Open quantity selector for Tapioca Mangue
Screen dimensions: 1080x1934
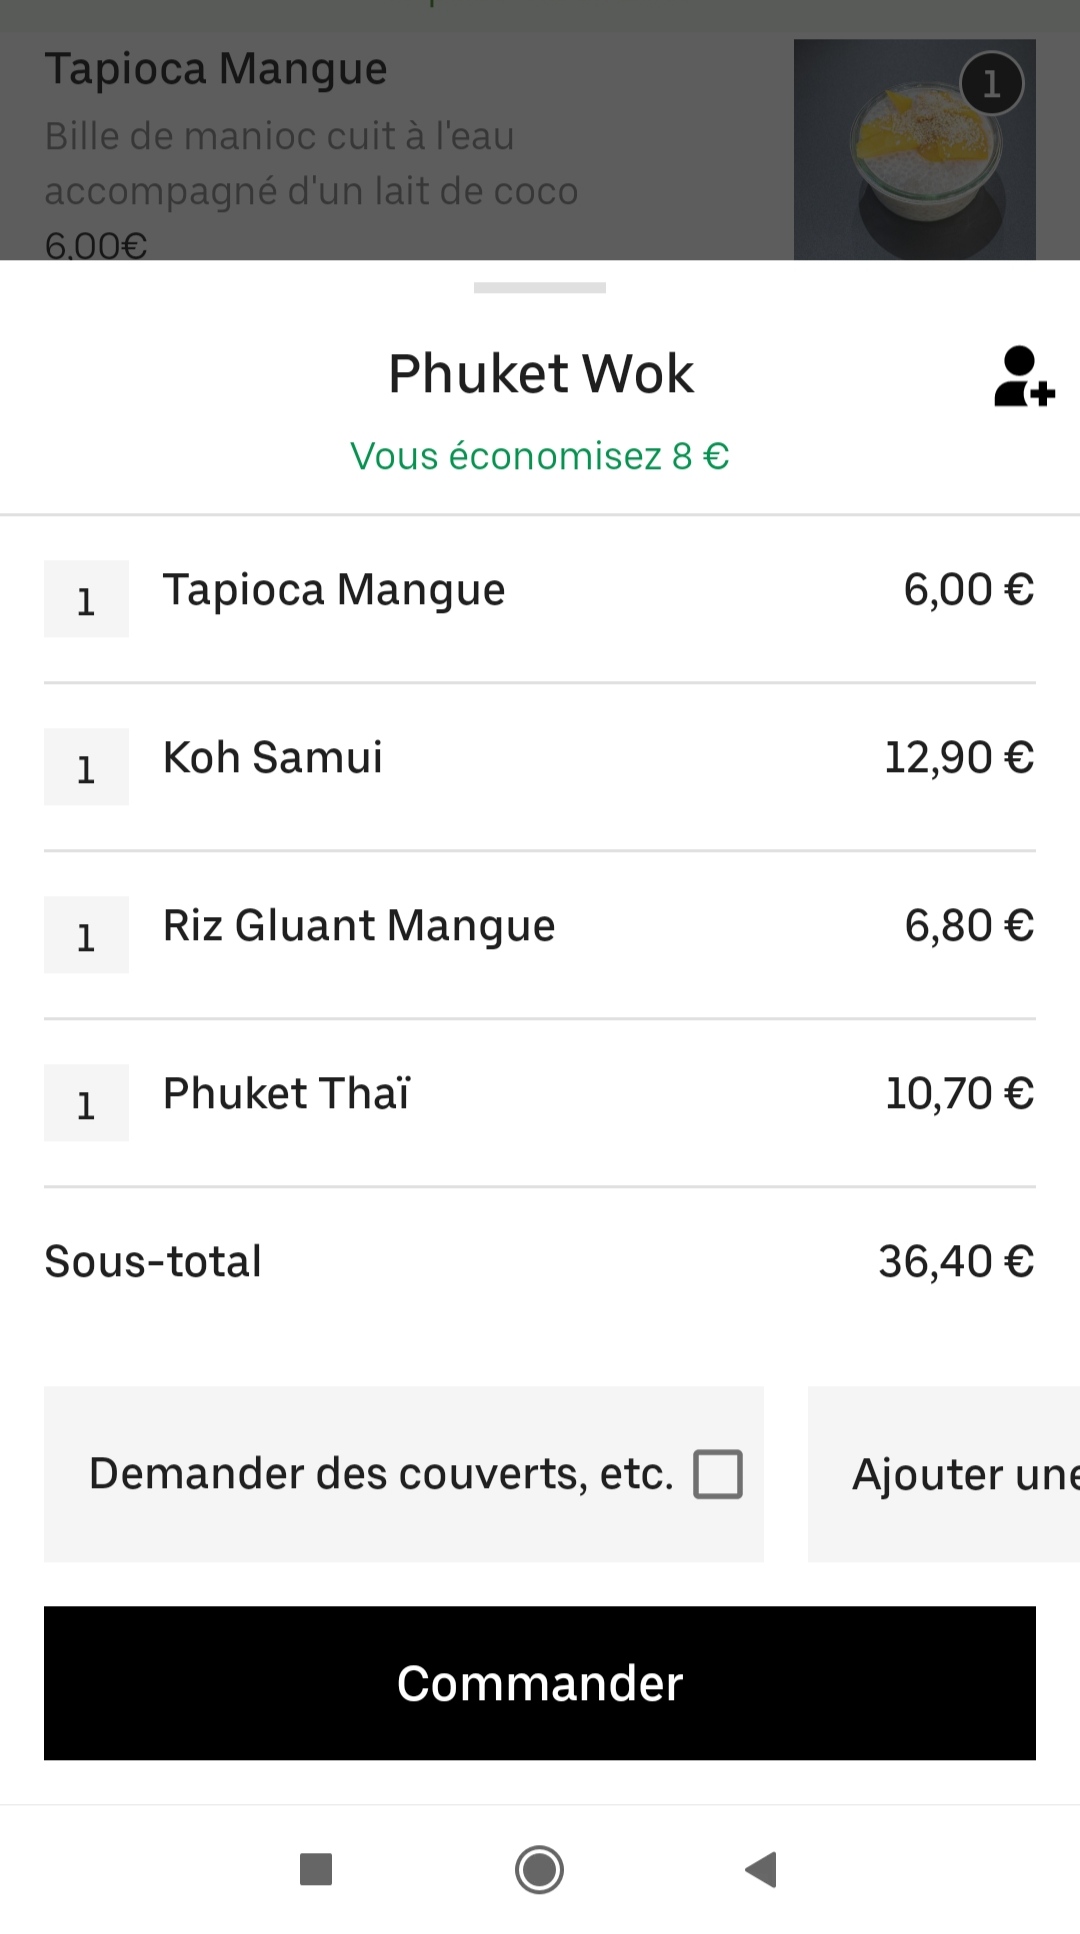tap(86, 599)
